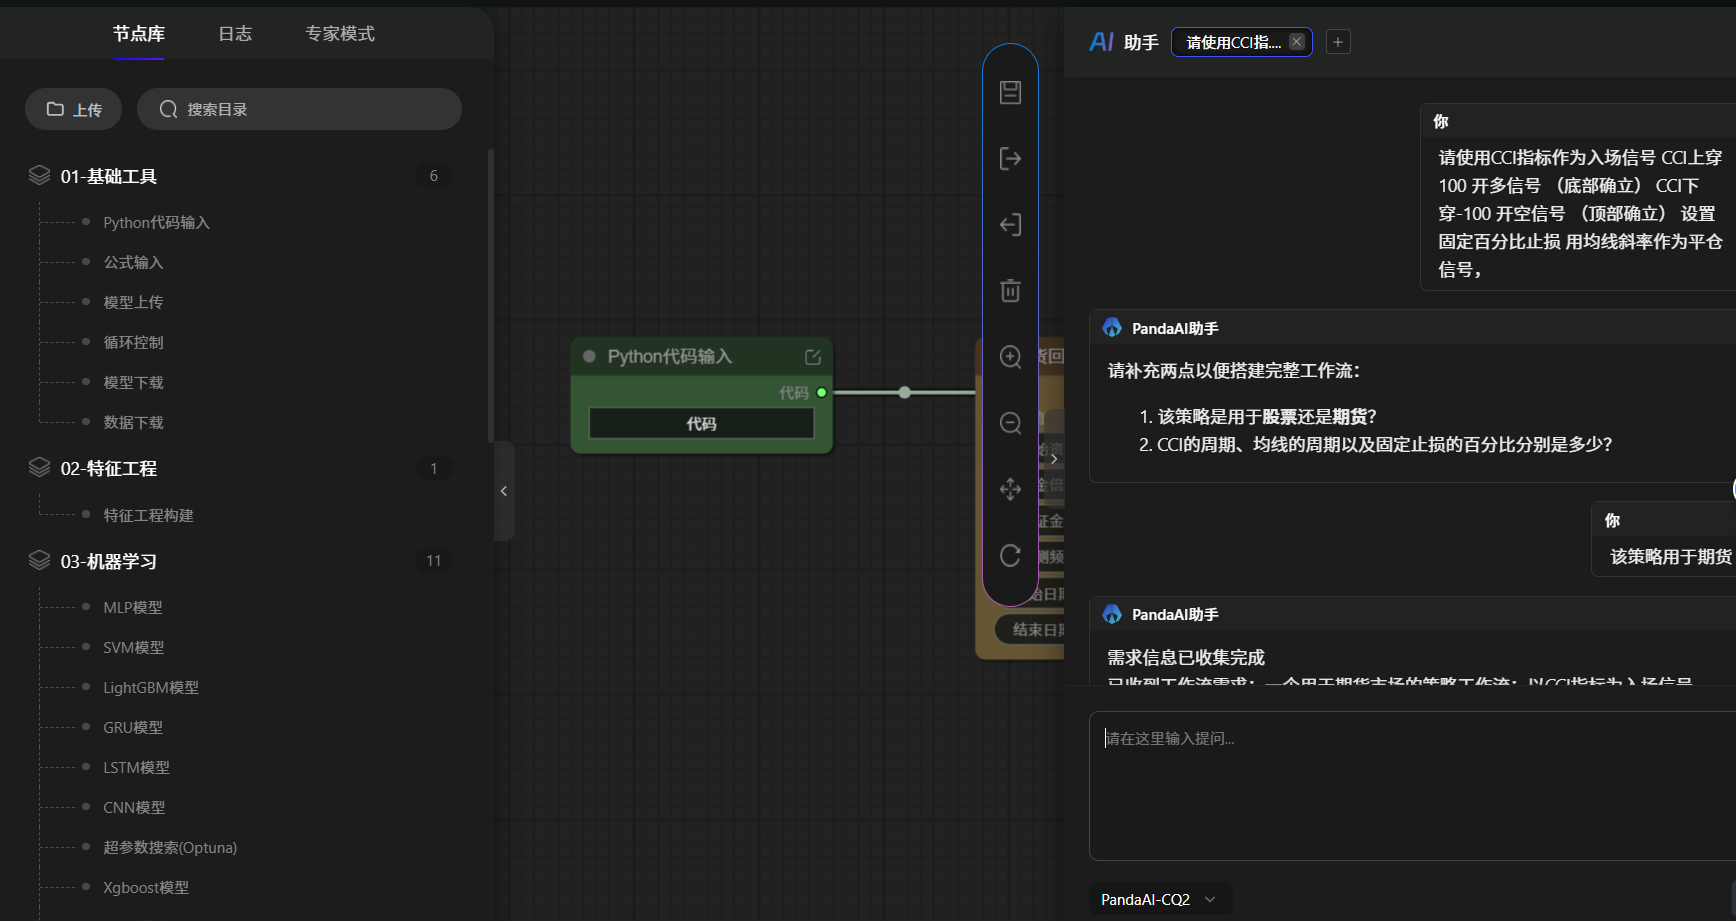
Task: Expand the arrow on the partially hidden node
Action: pyautogui.click(x=1054, y=459)
